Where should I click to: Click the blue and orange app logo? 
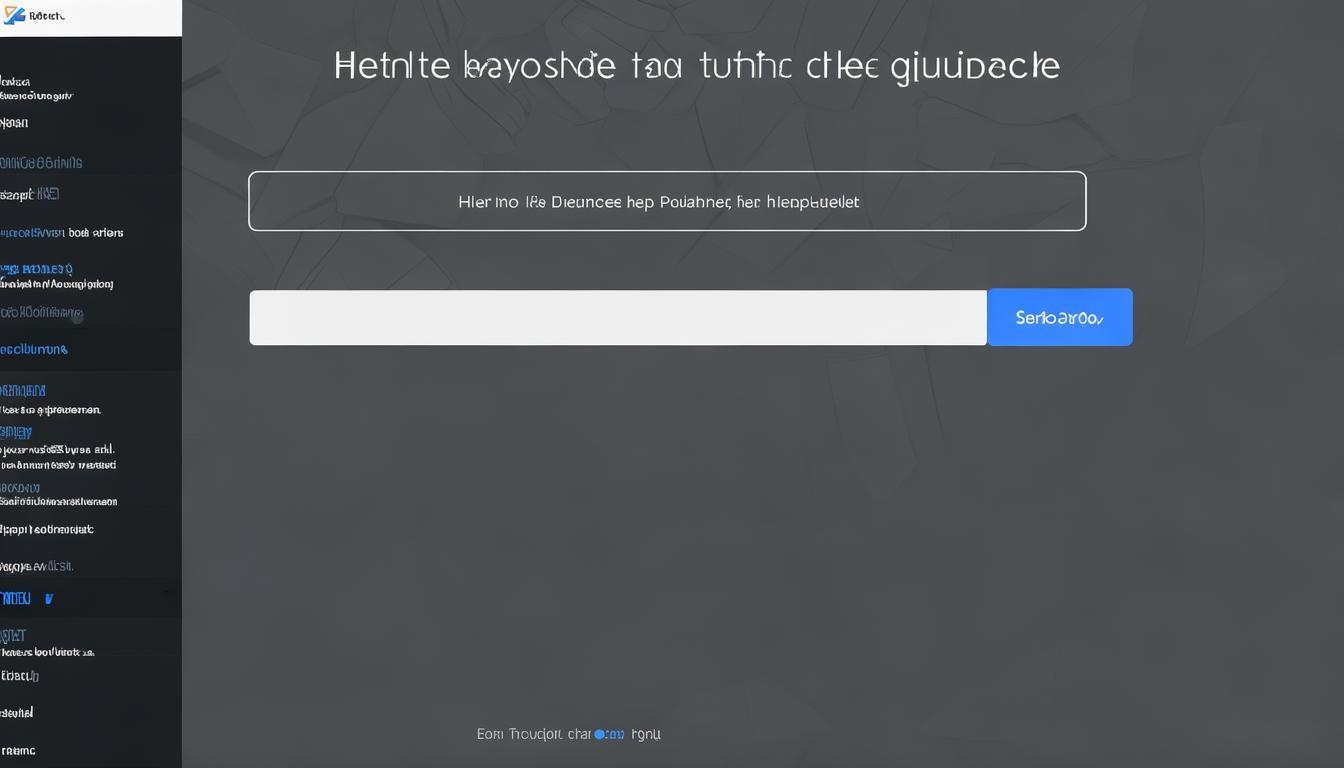tap(14, 16)
